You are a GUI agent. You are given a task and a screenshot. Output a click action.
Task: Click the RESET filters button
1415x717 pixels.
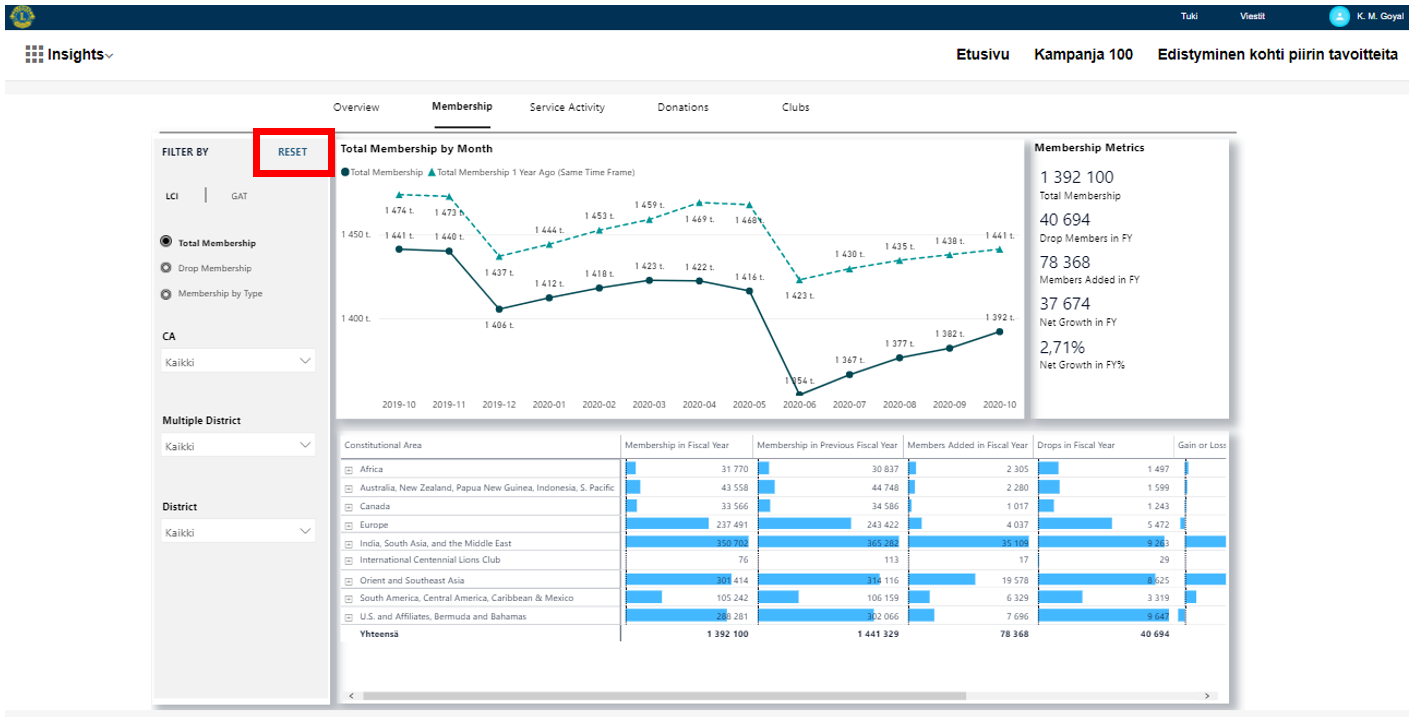click(x=293, y=152)
